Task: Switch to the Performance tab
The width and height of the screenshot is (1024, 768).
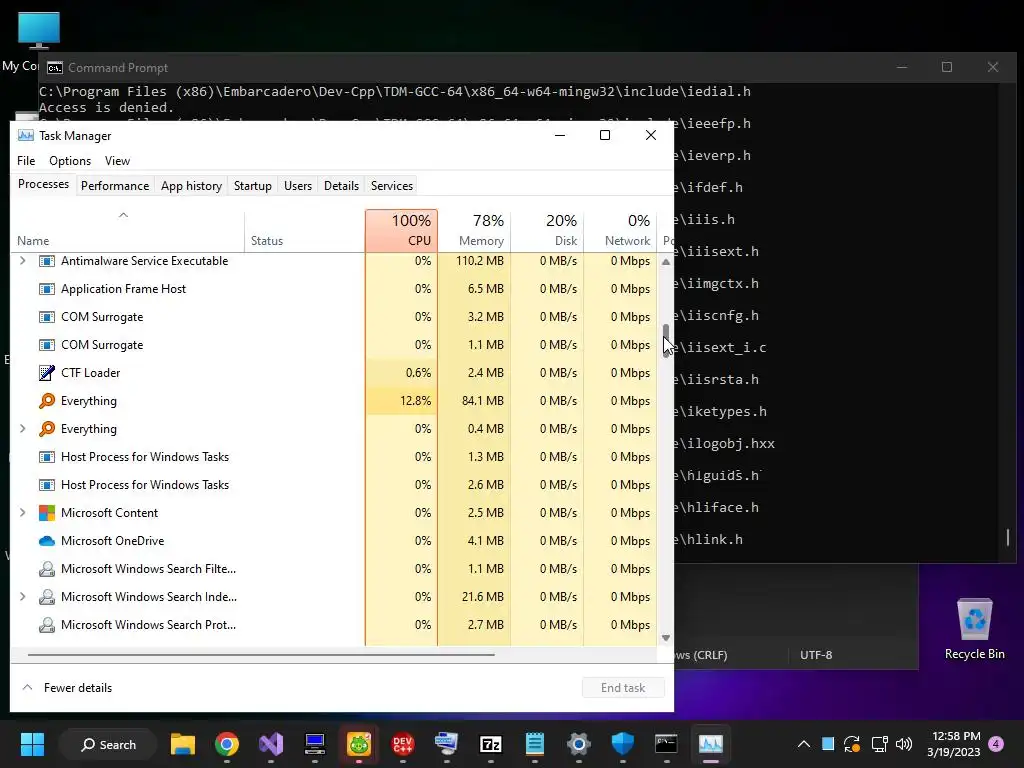Action: [x=115, y=185]
